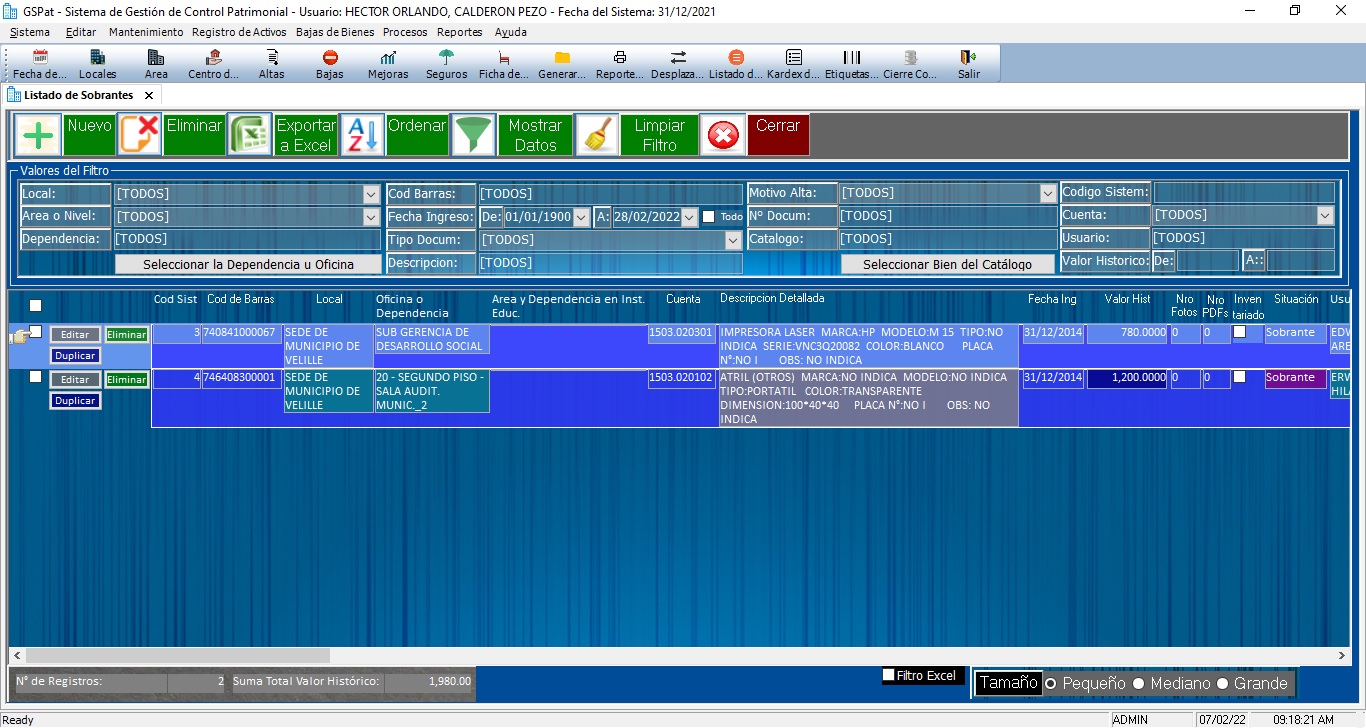Open the Etiquetas barcode icon
Screen dimensions: 1366x728
point(852,64)
